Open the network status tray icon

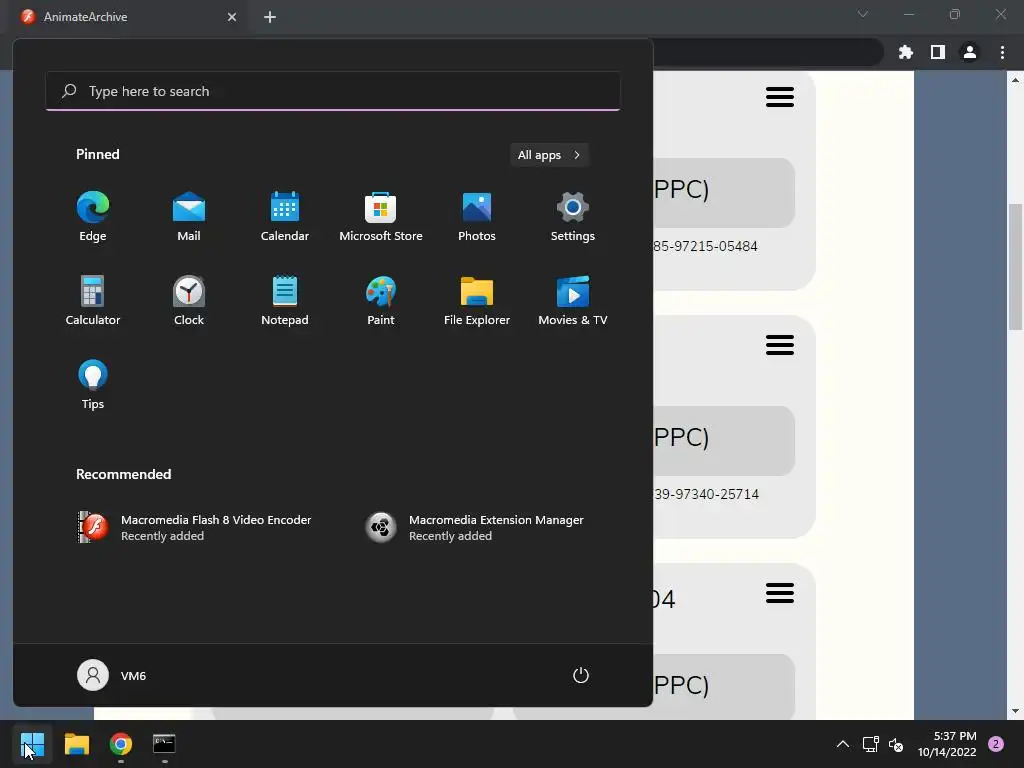point(870,744)
